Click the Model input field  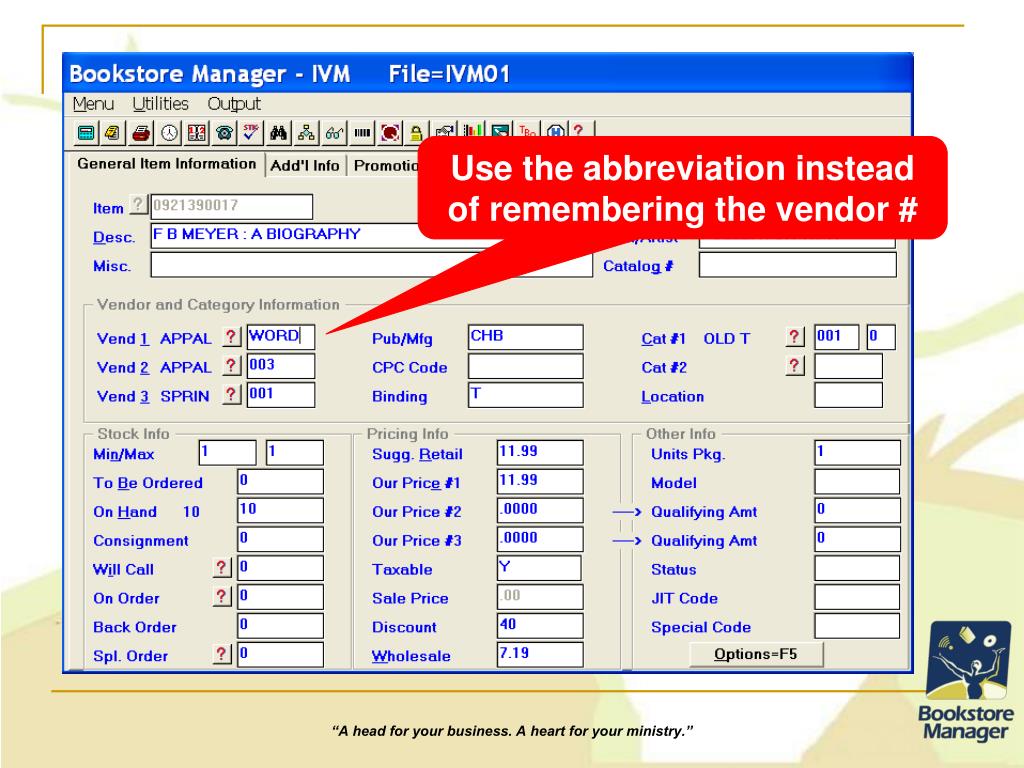point(857,481)
